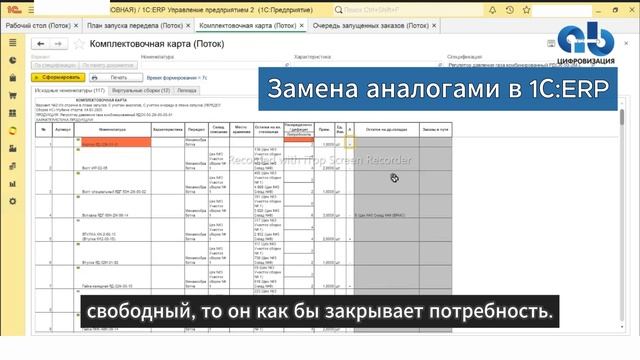Open the sections menu in the sidebar
Viewport: 640px width, 360px height.
[13, 42]
